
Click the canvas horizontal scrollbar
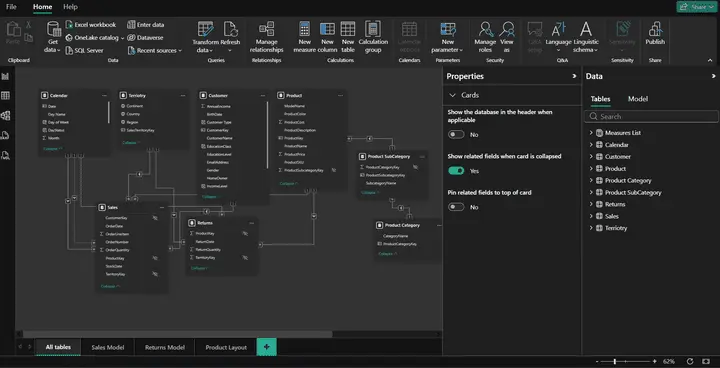(177, 334)
